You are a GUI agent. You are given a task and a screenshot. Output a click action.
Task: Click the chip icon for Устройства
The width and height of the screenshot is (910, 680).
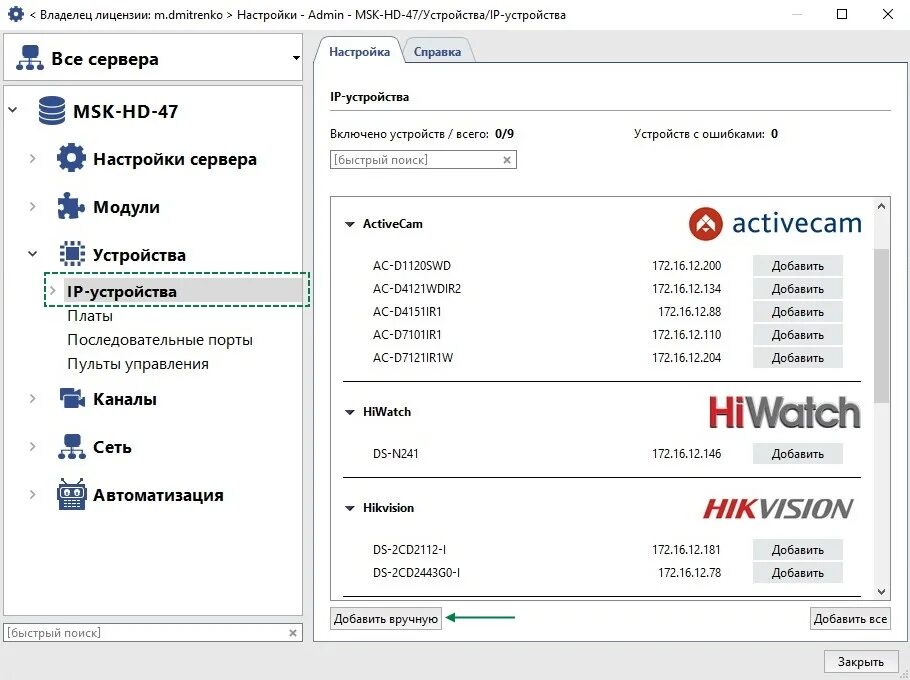click(72, 254)
